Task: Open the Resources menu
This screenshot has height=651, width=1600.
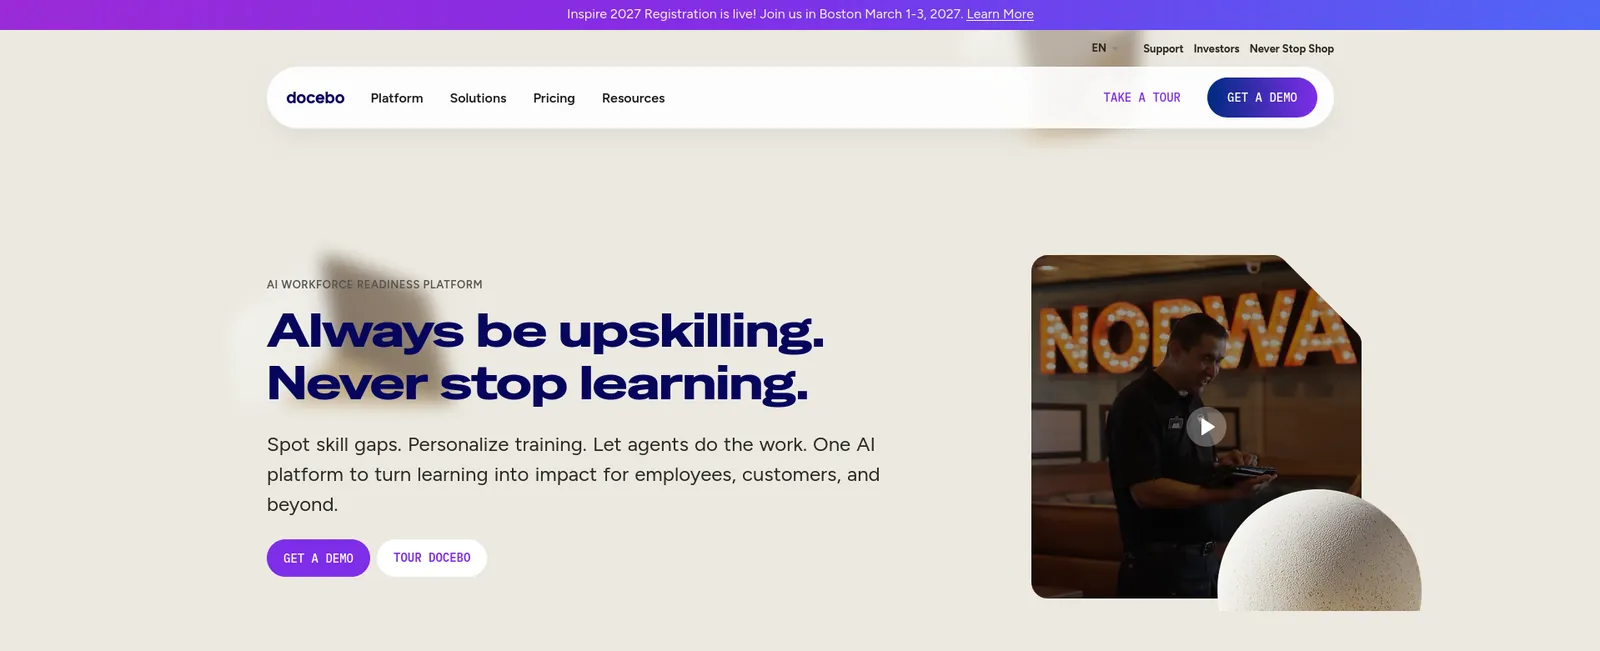Action: click(x=633, y=98)
